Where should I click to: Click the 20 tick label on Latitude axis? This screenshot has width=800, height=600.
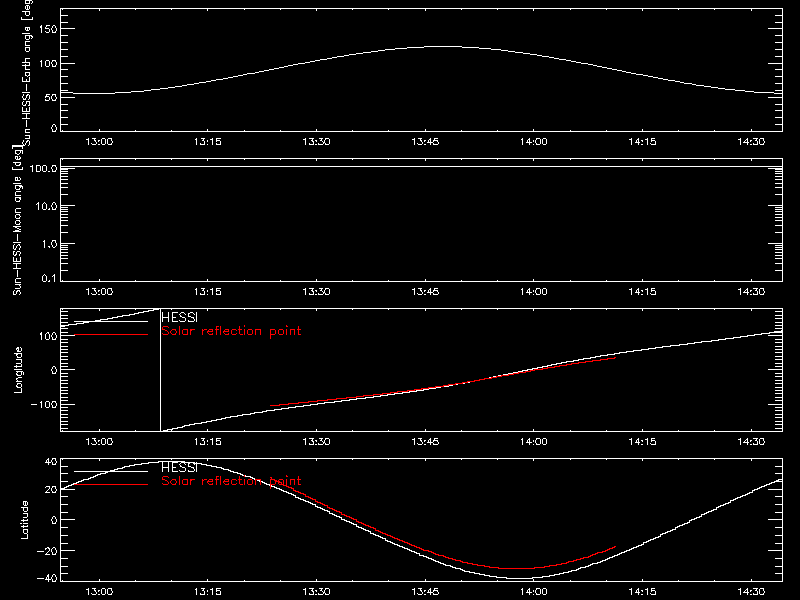[51, 490]
